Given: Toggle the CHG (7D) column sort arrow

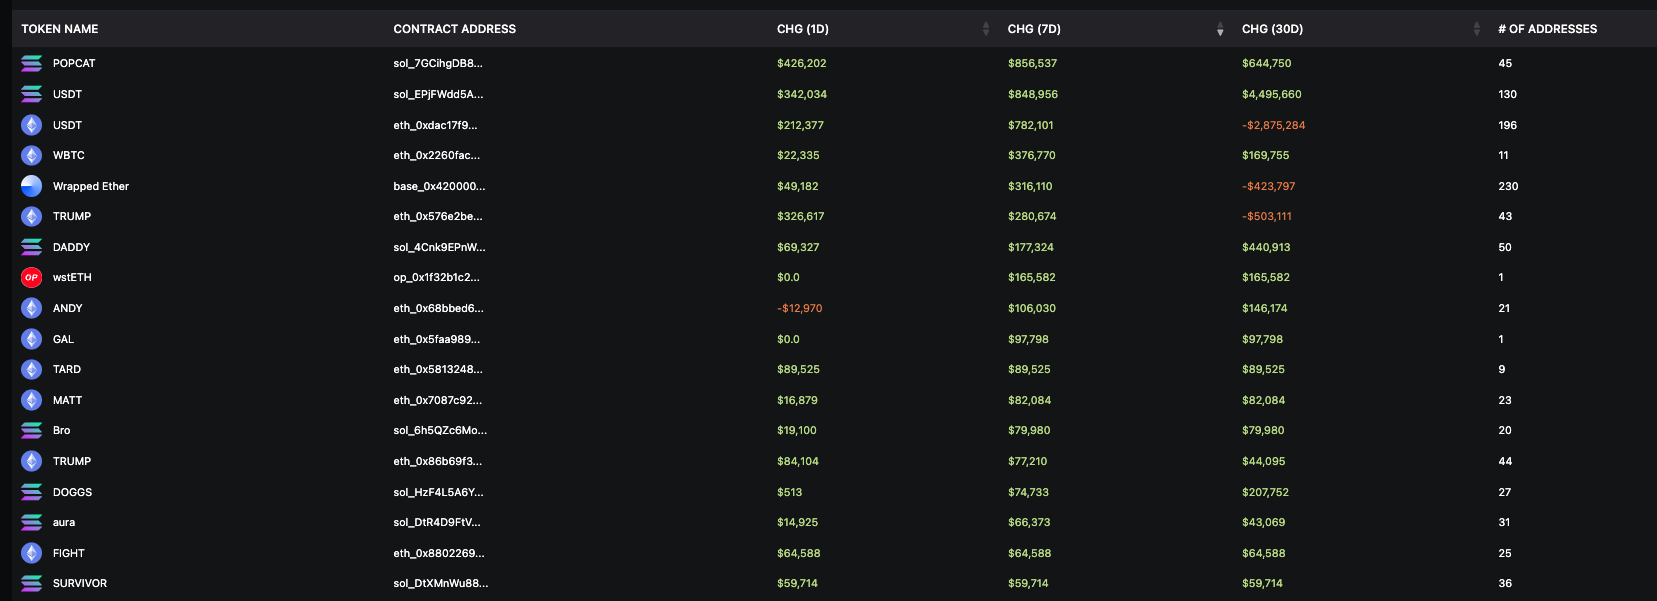Looking at the screenshot, I should (1220, 29).
